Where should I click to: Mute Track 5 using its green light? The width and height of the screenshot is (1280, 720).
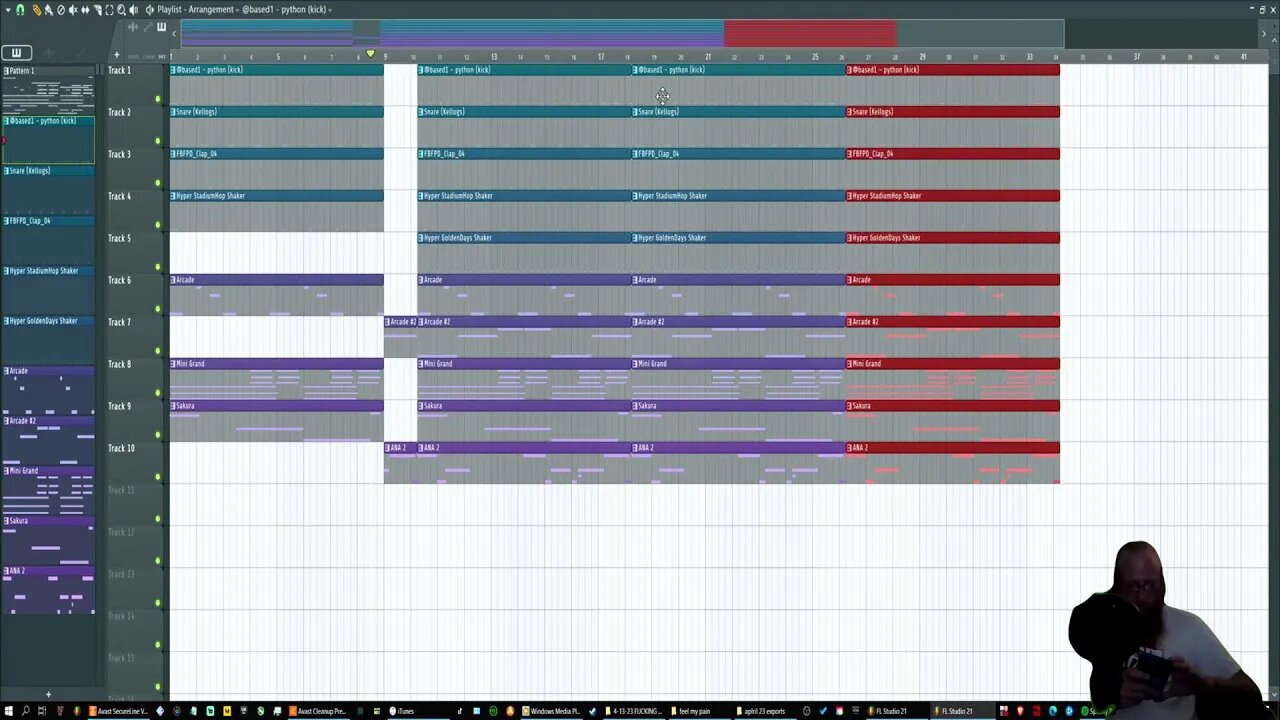[157, 266]
